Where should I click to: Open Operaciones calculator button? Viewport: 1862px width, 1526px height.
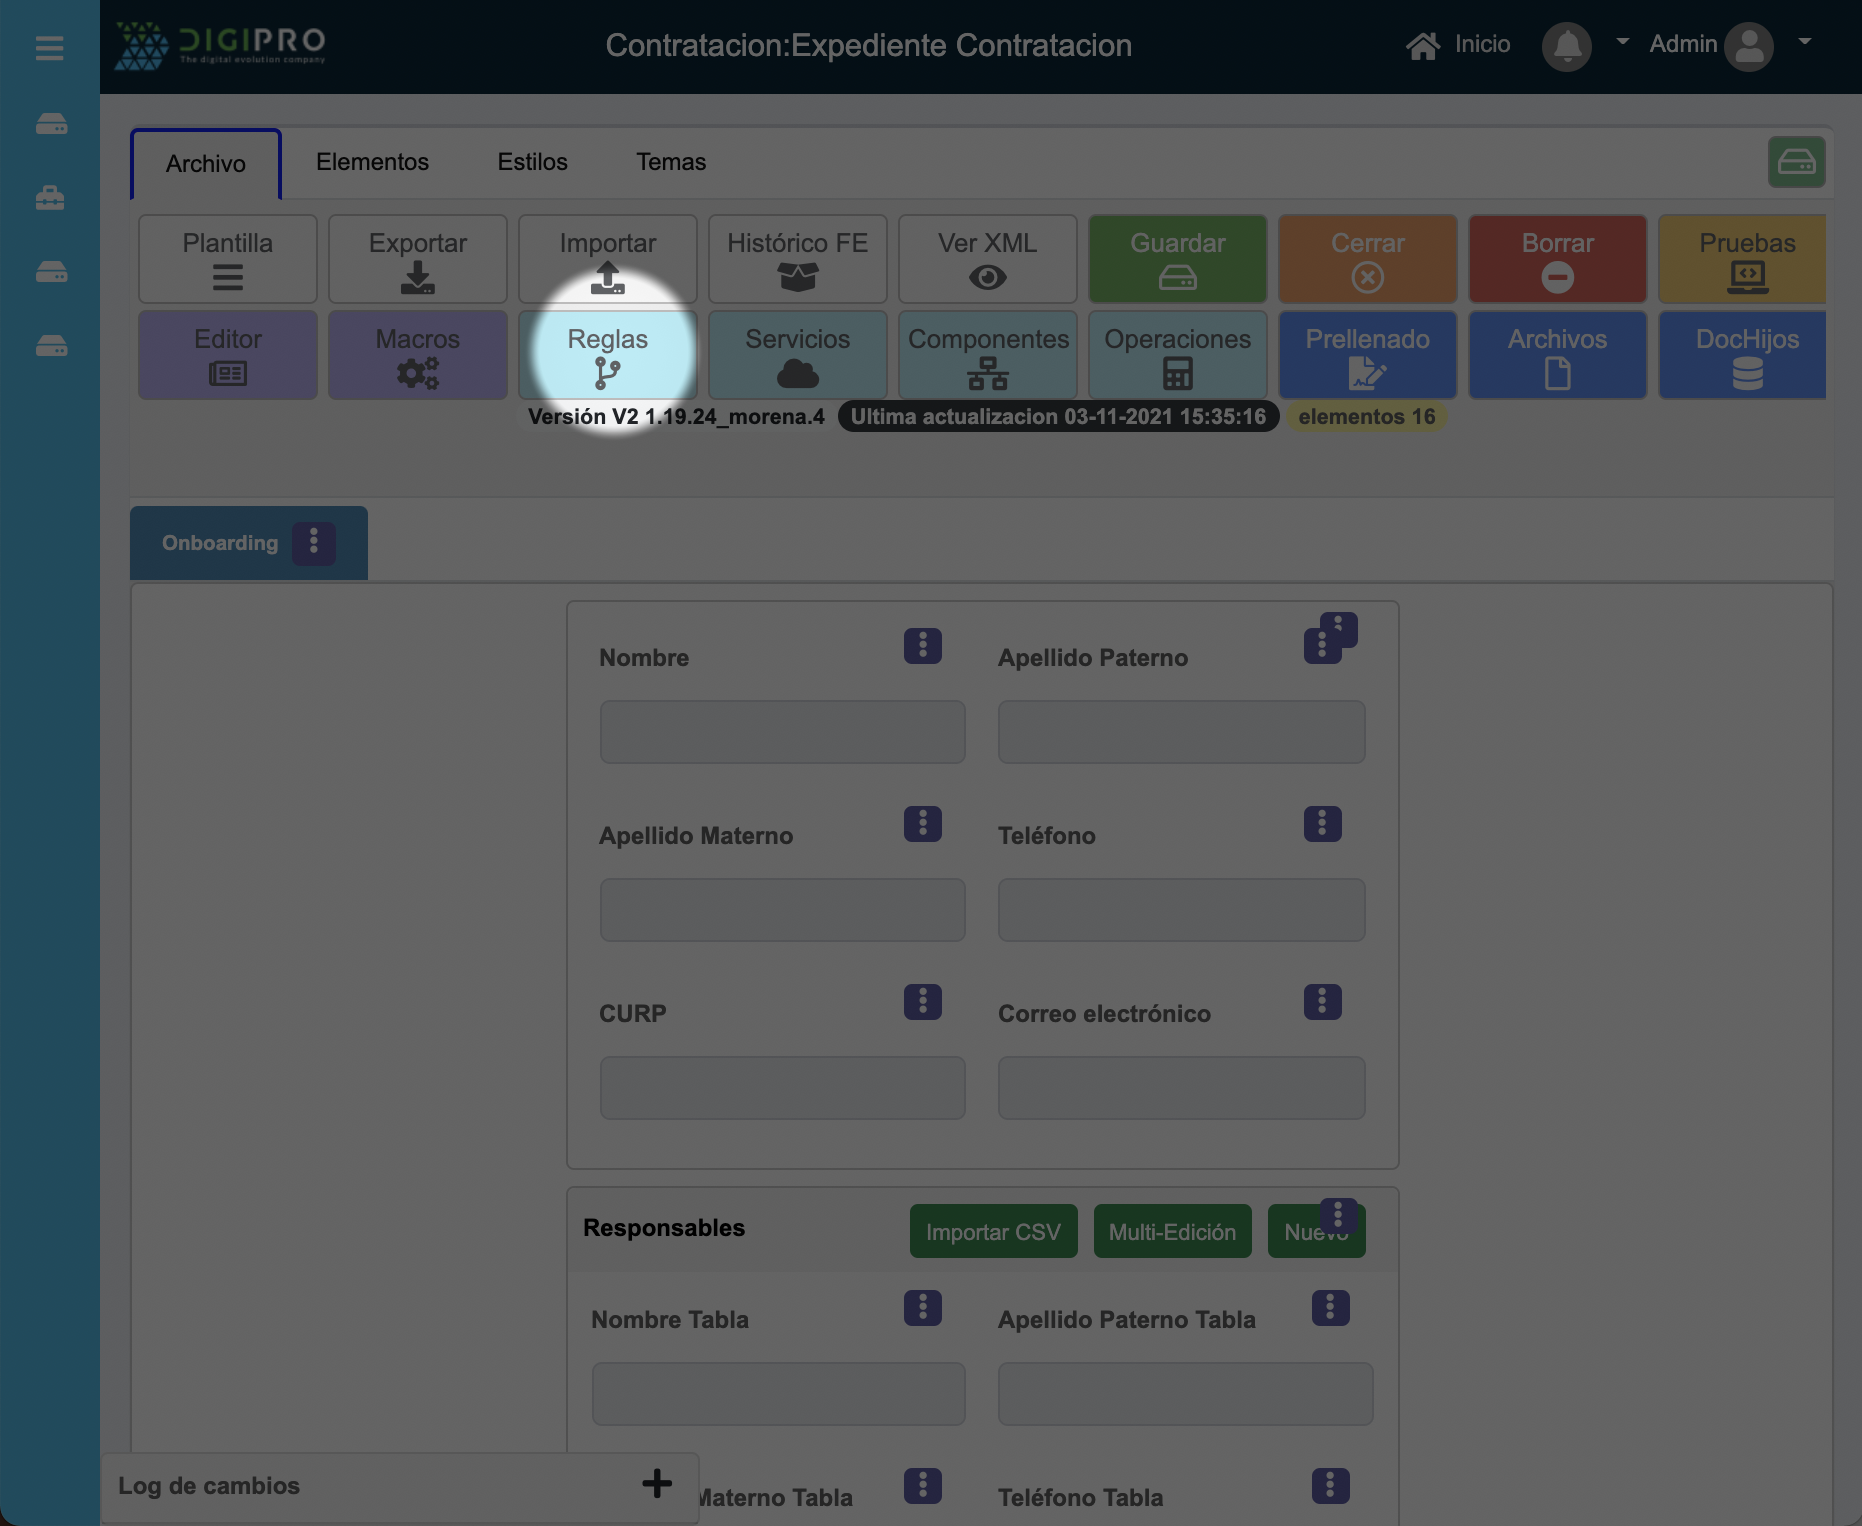click(x=1177, y=355)
